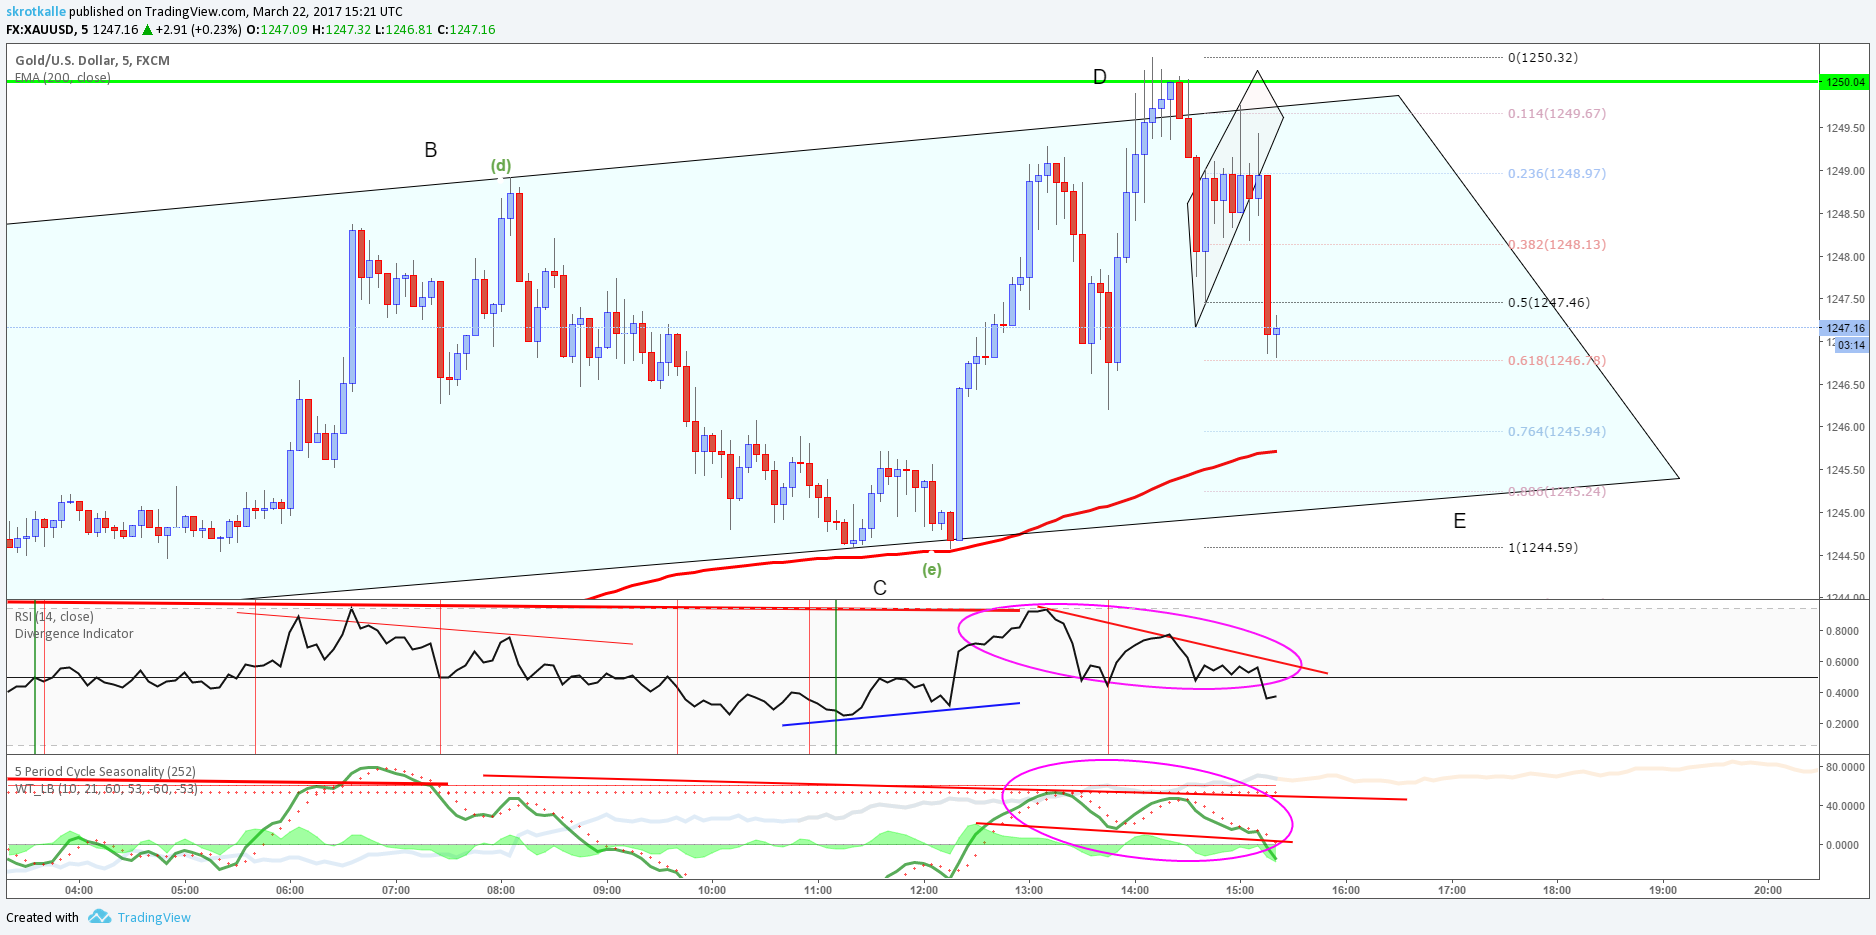1876x935 pixels.
Task: Click the countdown timer 03:14 label
Action: [1851, 345]
